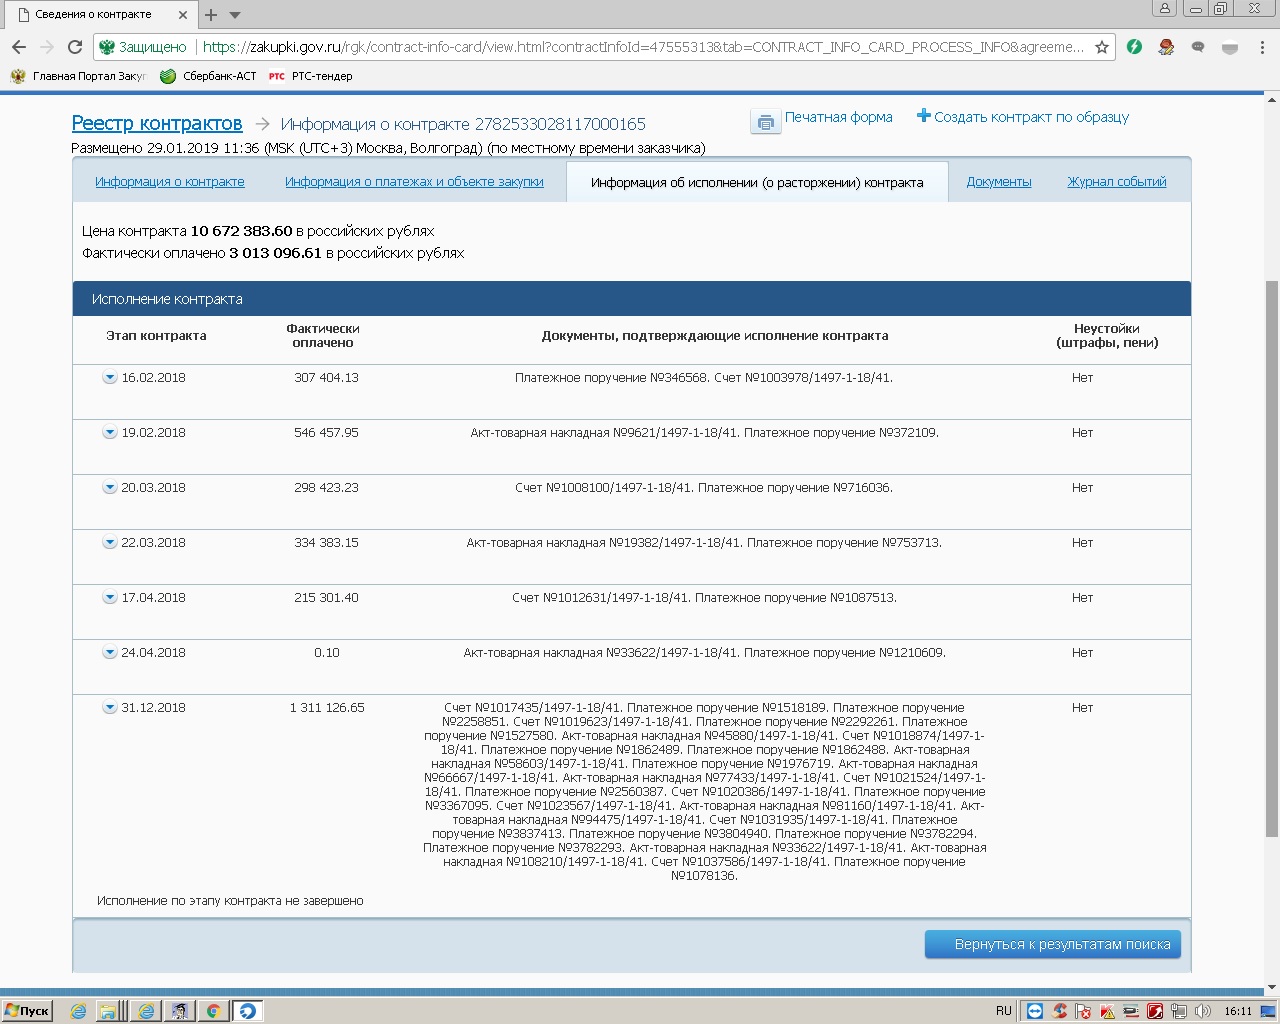This screenshot has height=1024, width=1280.
Task: Close the Сведения о контракте tab
Action: [x=182, y=15]
